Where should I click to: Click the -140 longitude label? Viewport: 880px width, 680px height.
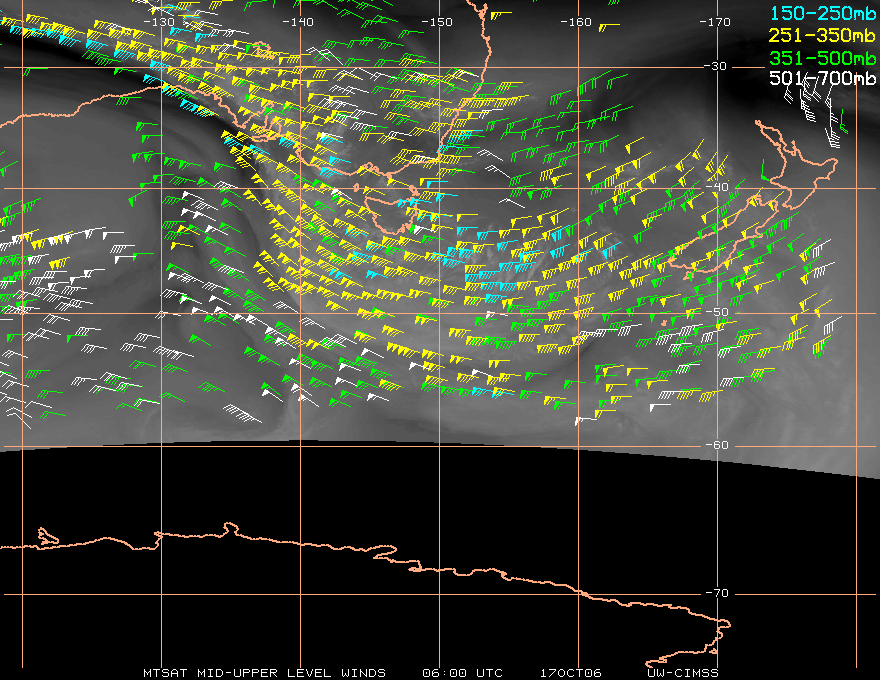(x=298, y=22)
